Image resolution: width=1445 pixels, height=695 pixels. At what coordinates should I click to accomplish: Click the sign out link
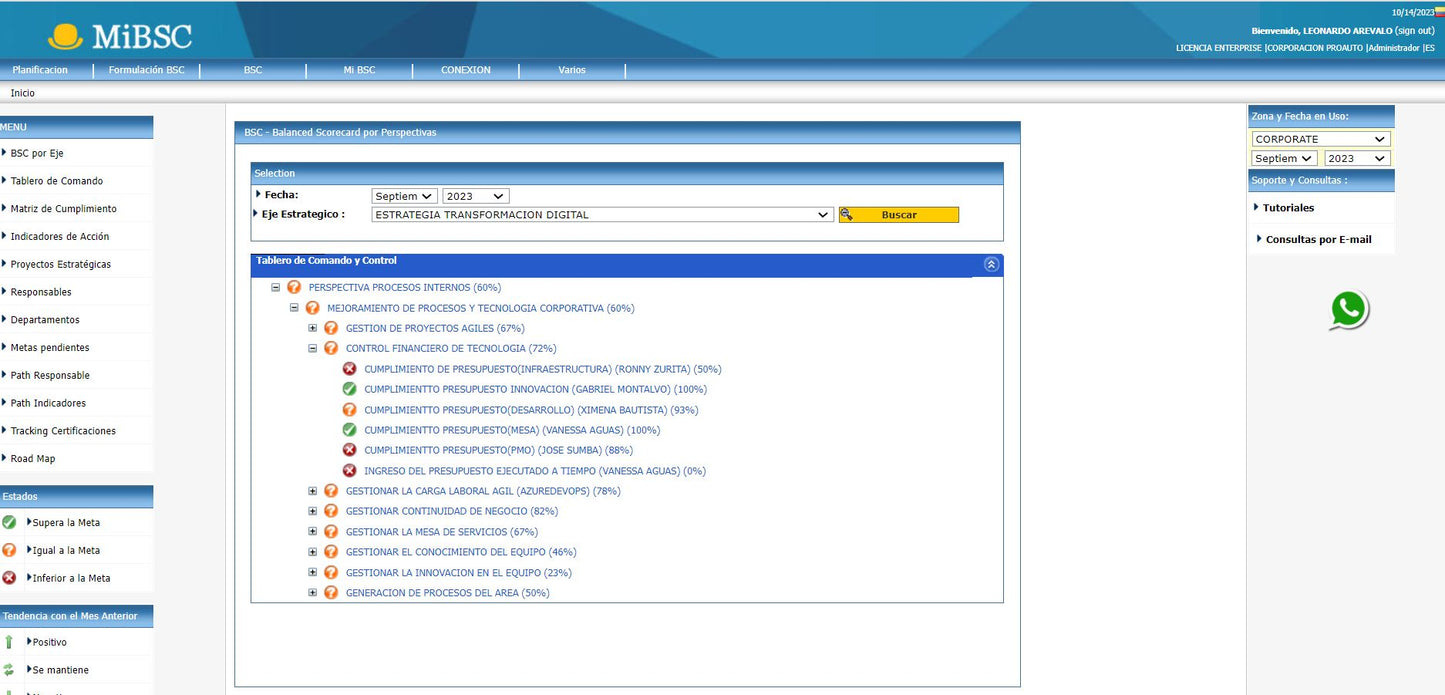[x=1414, y=31]
